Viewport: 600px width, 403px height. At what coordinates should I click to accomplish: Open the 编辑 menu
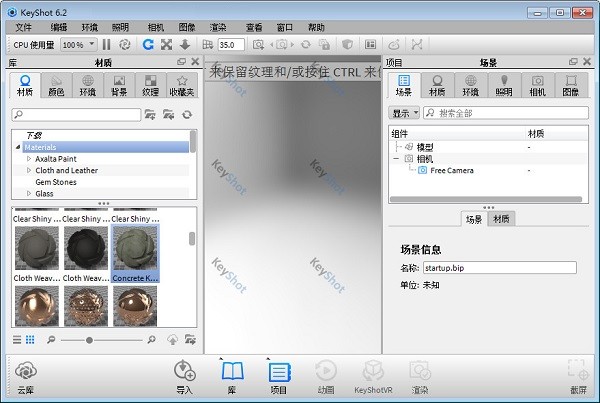(x=59, y=28)
